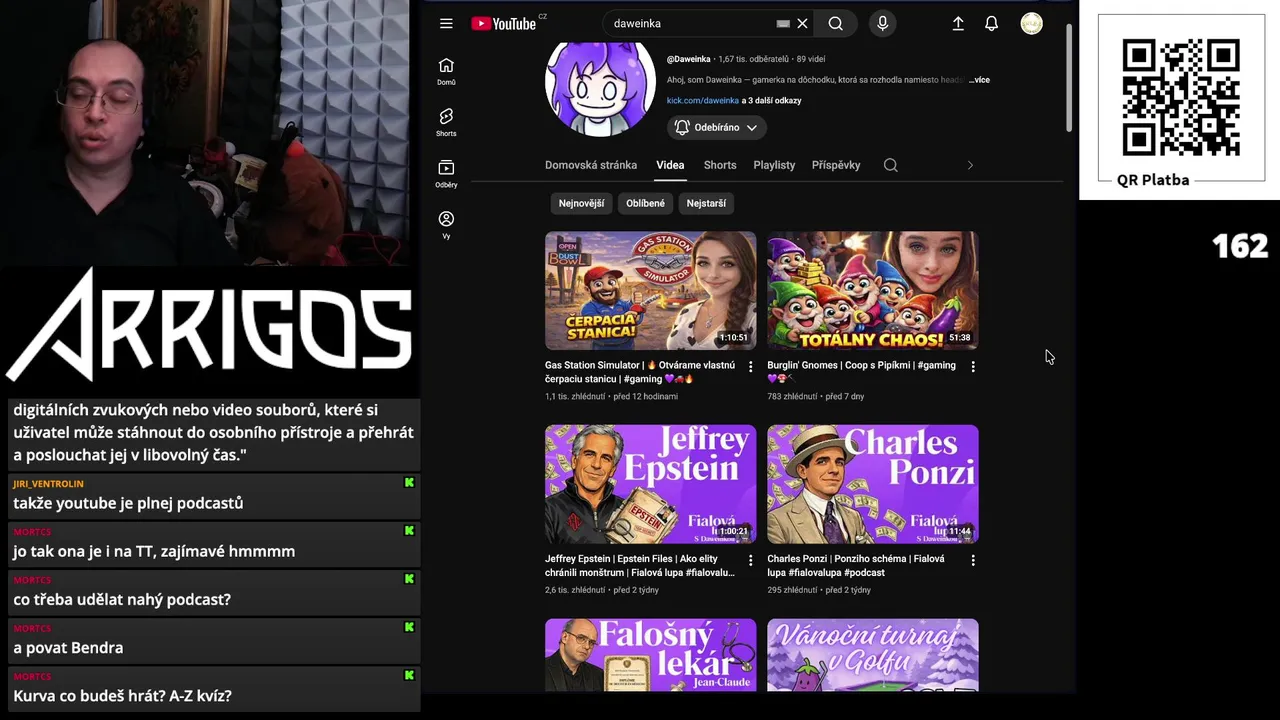
Task: Open the notifications bell in the header
Action: point(991,24)
